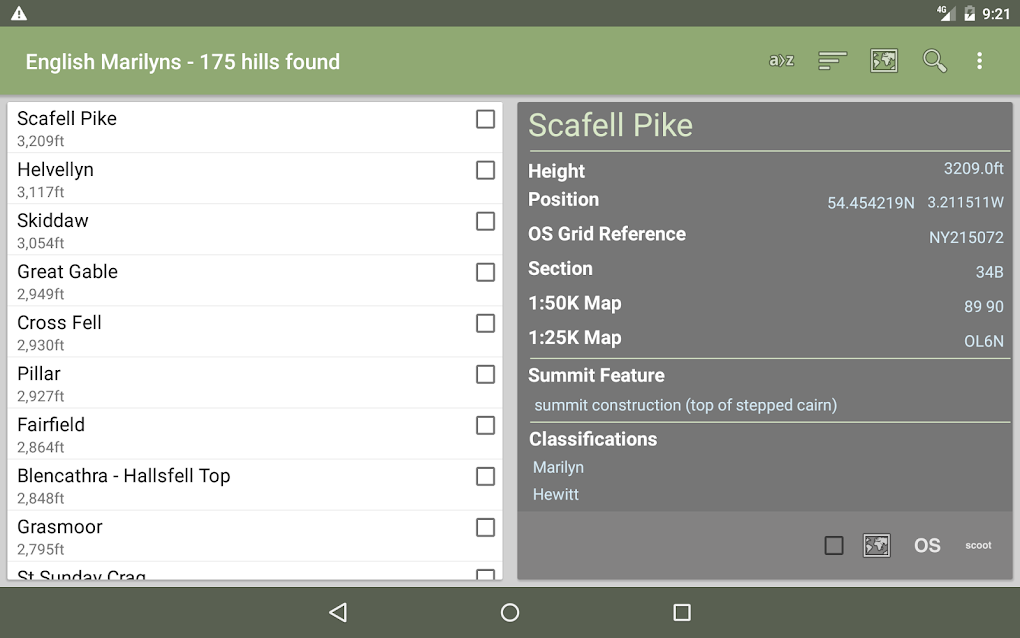Open the scoot link in the detail panel

(x=978, y=545)
